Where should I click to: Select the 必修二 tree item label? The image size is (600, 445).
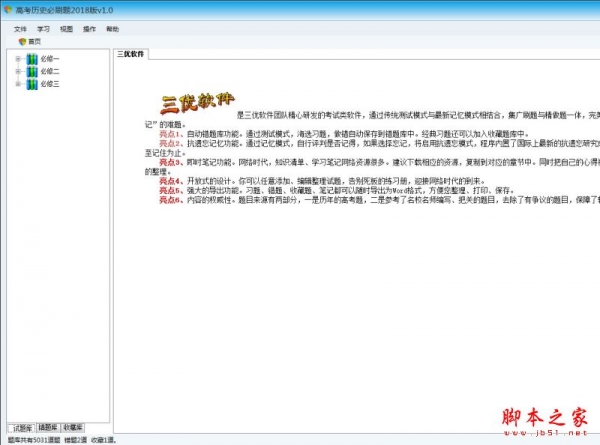50,72
